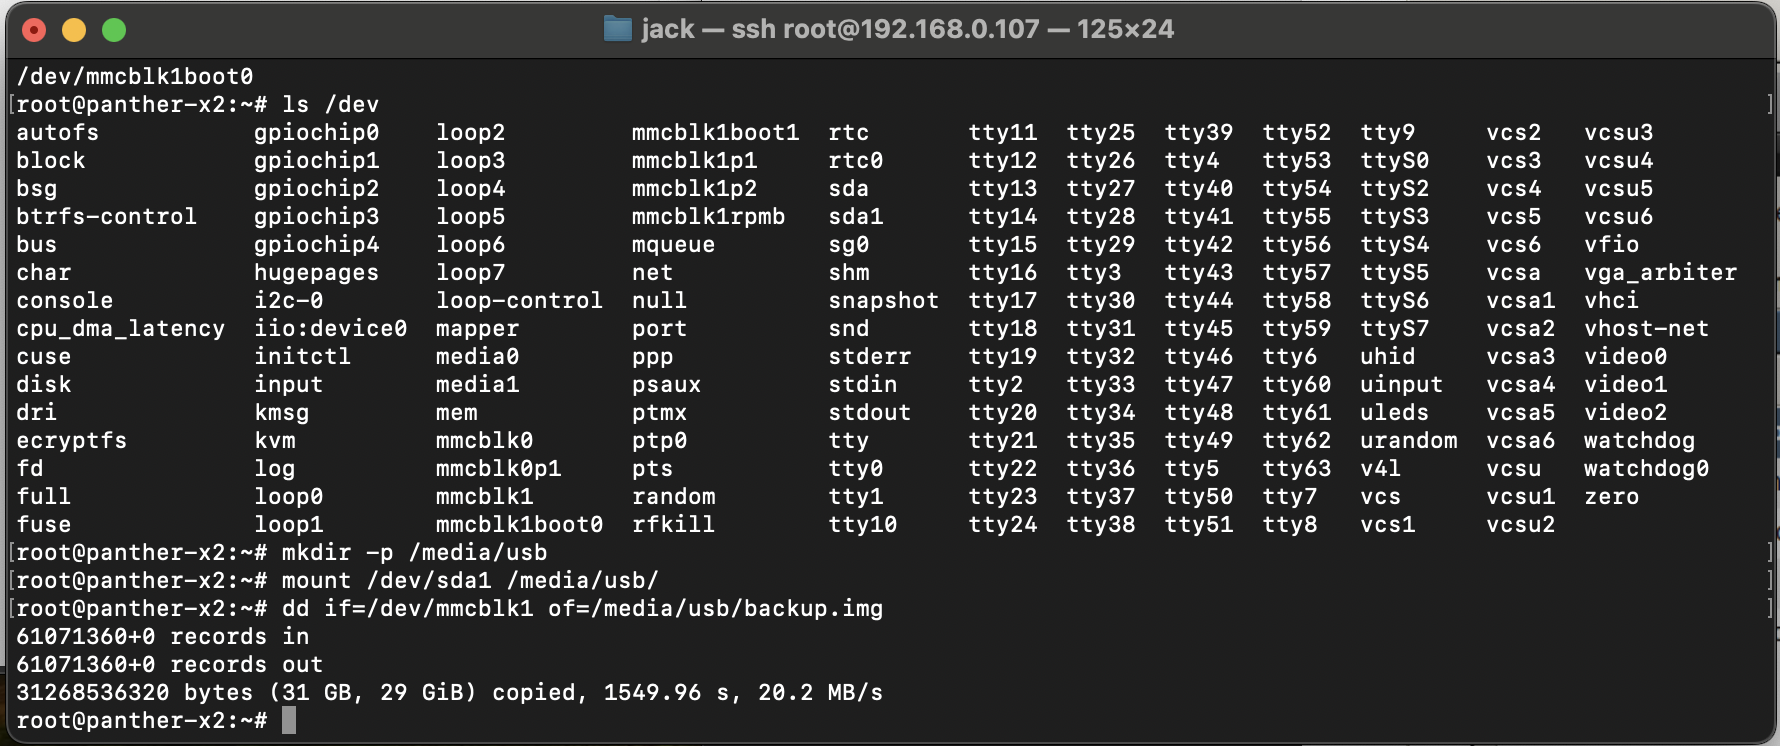Click the urandom entry in listing

click(1408, 440)
